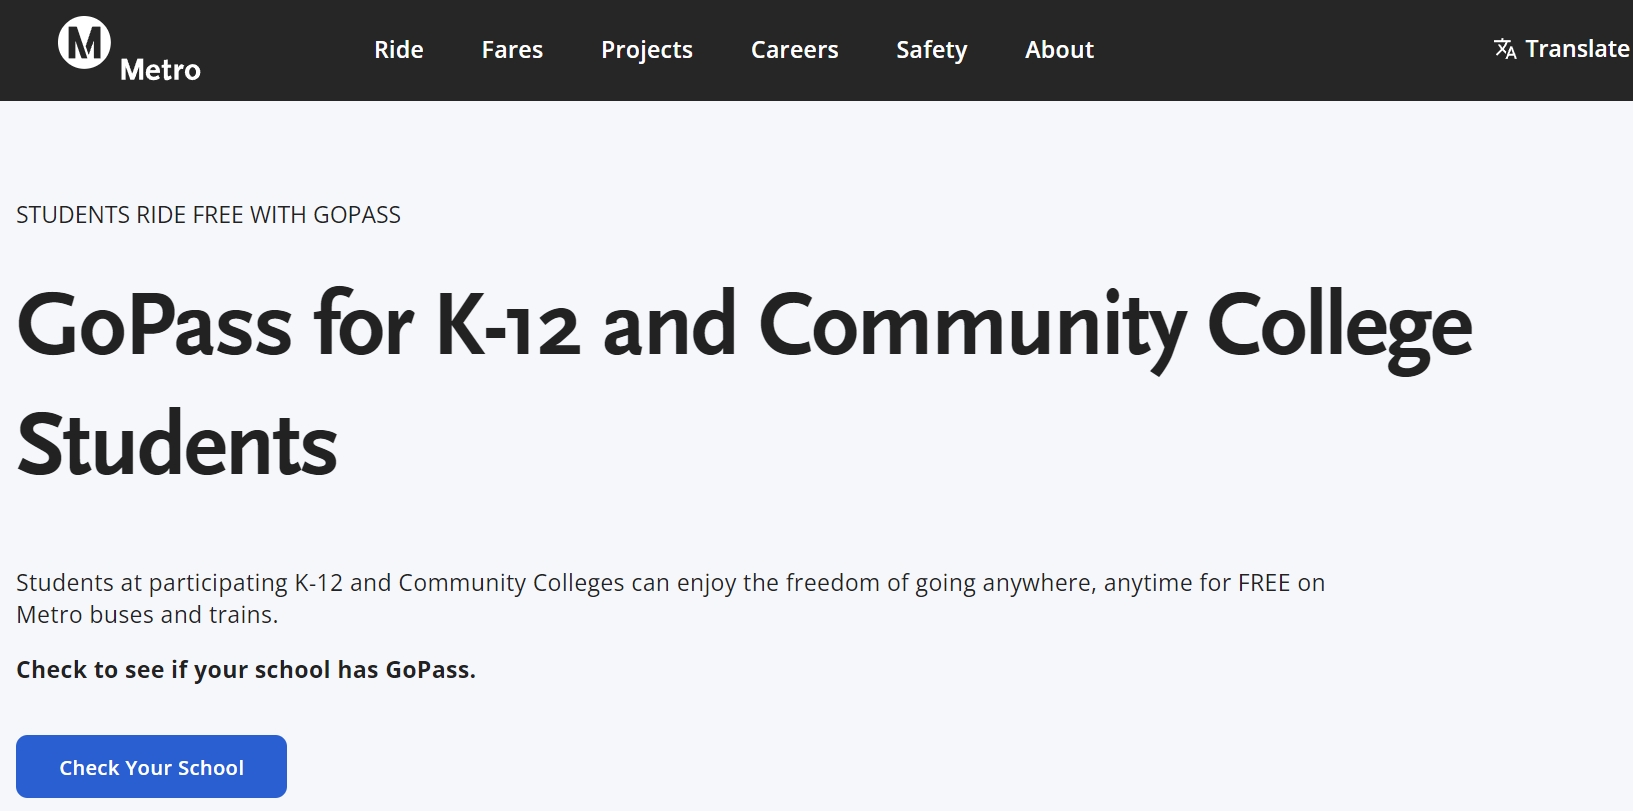Click the Translate language icon

point(1504,49)
